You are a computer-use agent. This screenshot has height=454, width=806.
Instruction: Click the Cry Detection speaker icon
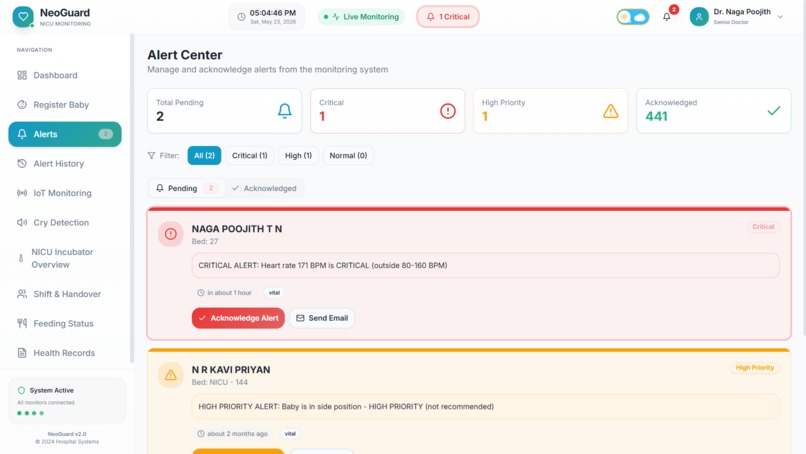(22, 222)
